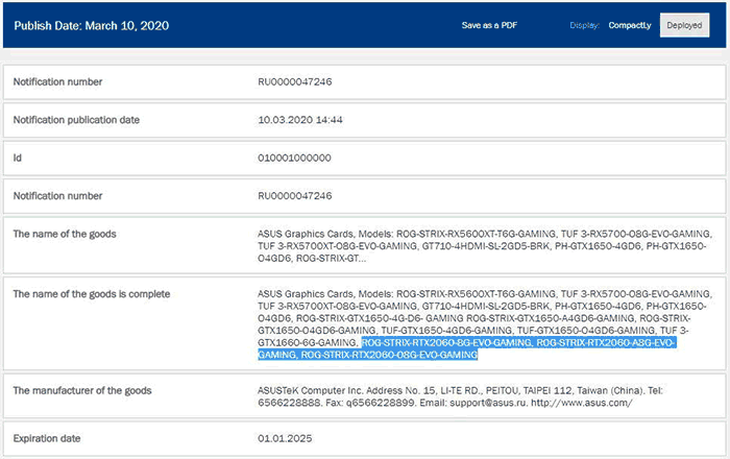Click the Expiration date label
The height and width of the screenshot is (459, 730).
[48, 437]
